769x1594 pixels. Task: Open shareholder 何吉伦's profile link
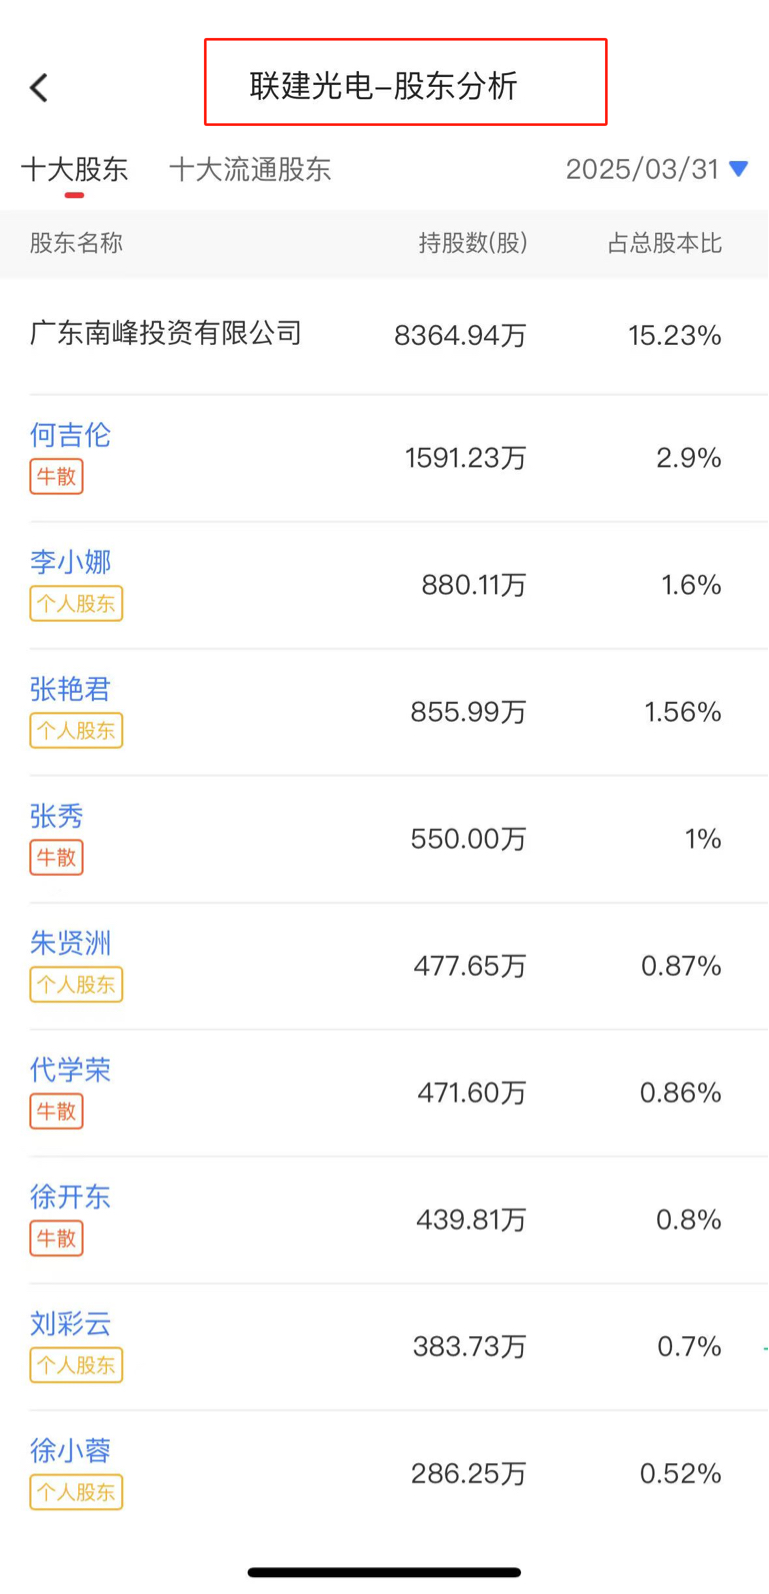tap(70, 435)
